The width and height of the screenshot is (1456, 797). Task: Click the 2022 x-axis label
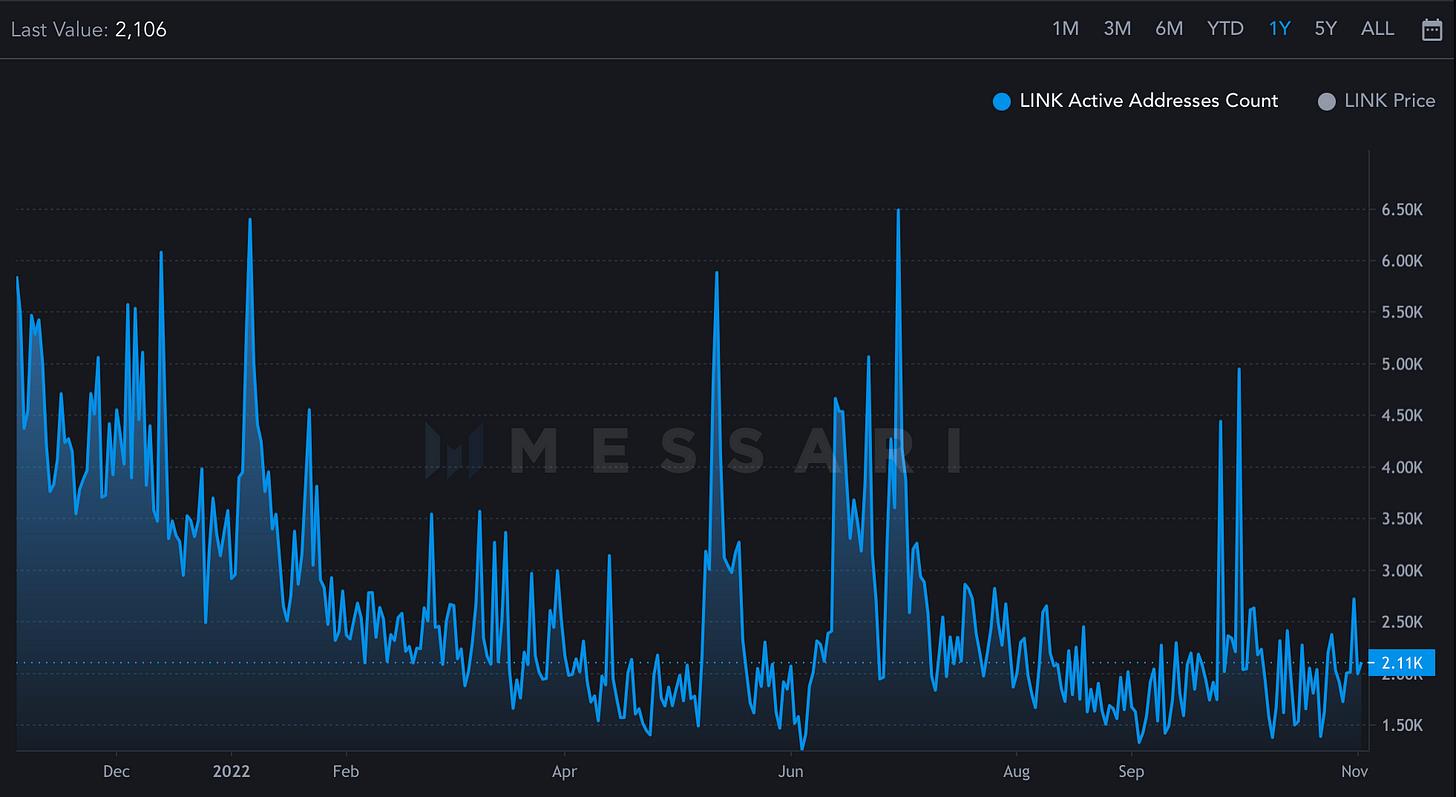(x=231, y=771)
